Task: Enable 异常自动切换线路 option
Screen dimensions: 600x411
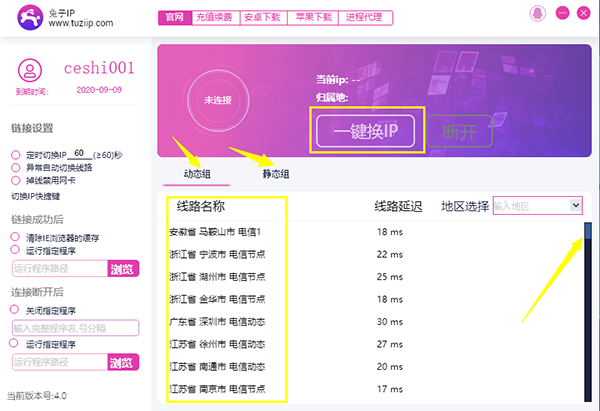Action: pyautogui.click(x=15, y=168)
